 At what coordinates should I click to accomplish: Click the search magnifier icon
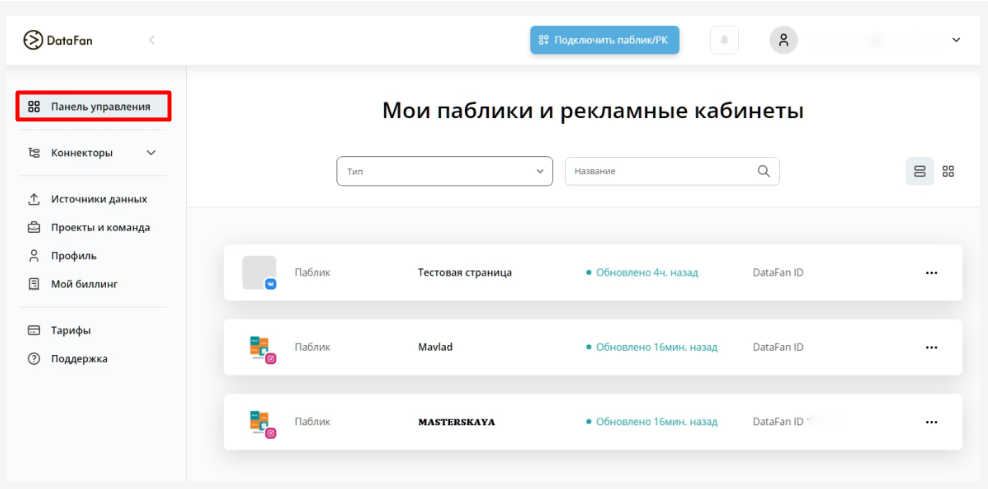763,171
